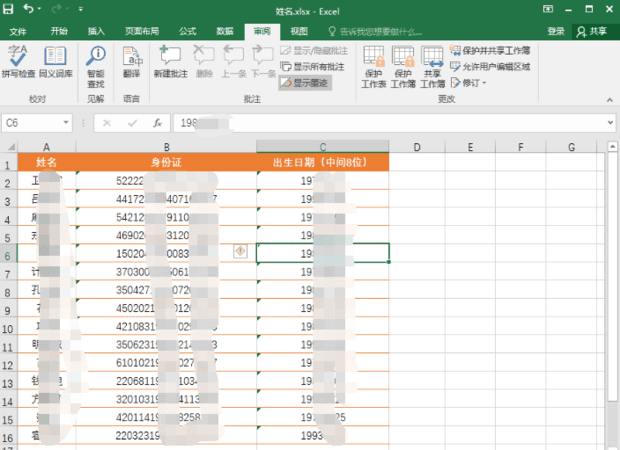Screen dimensions: 620x450
Task: Open Insert Function fx
Action: point(157,123)
